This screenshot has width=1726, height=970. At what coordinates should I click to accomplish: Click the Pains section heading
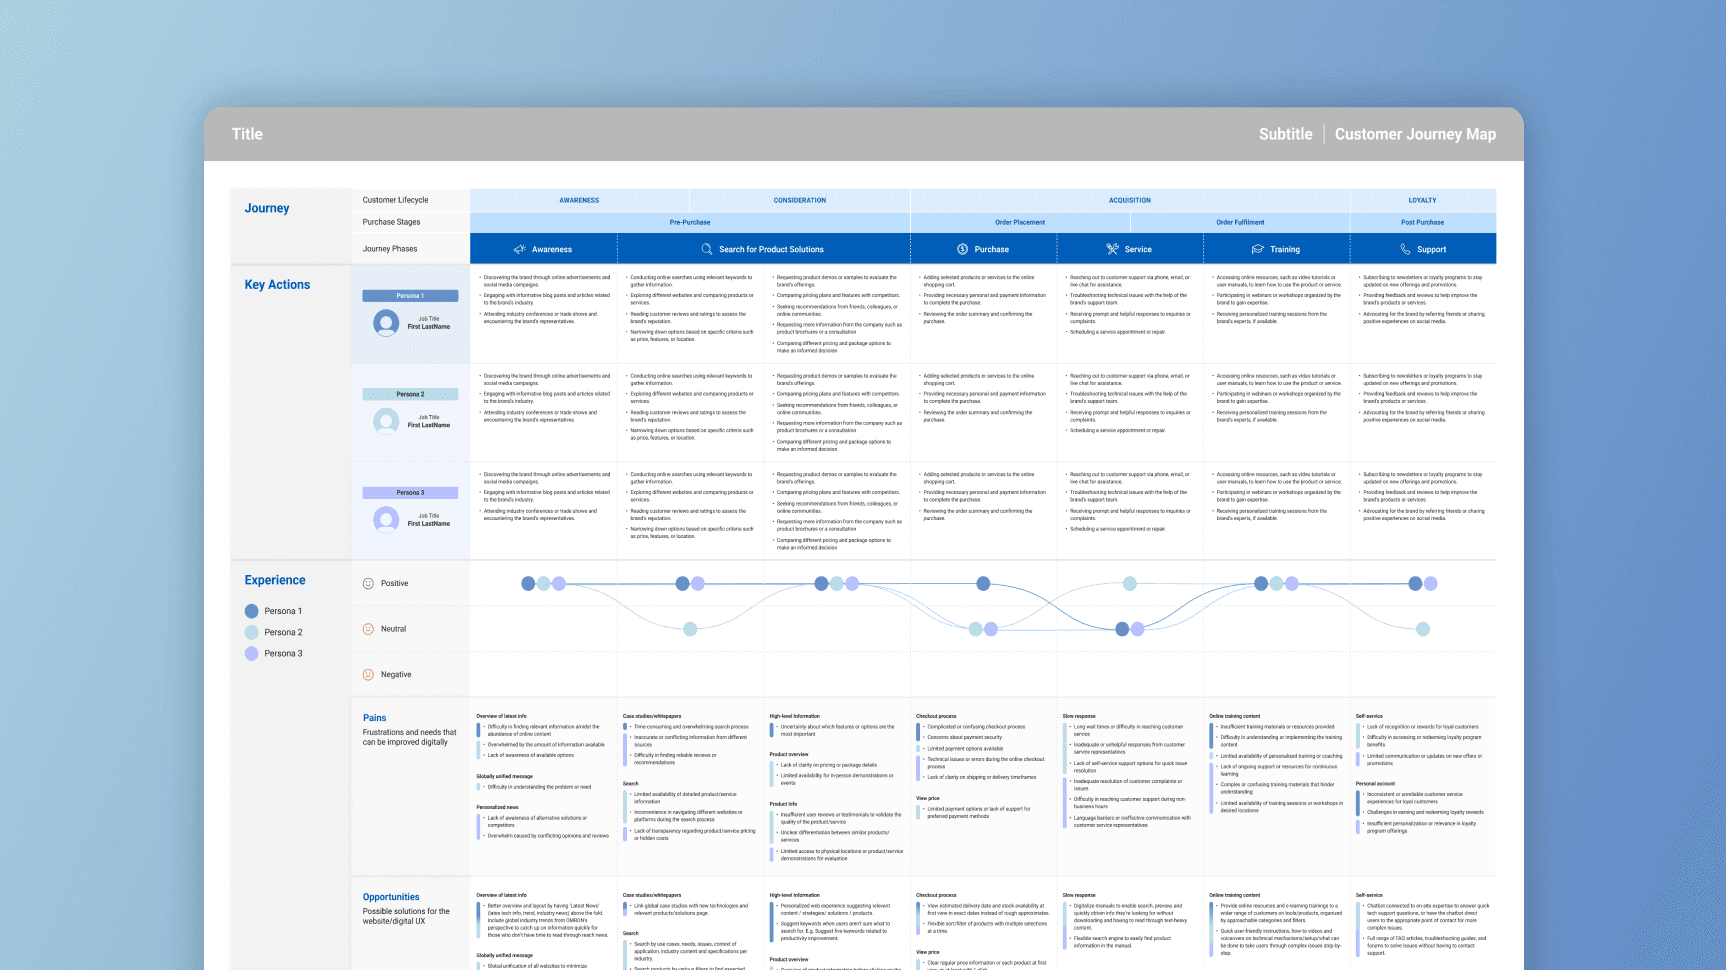point(374,718)
